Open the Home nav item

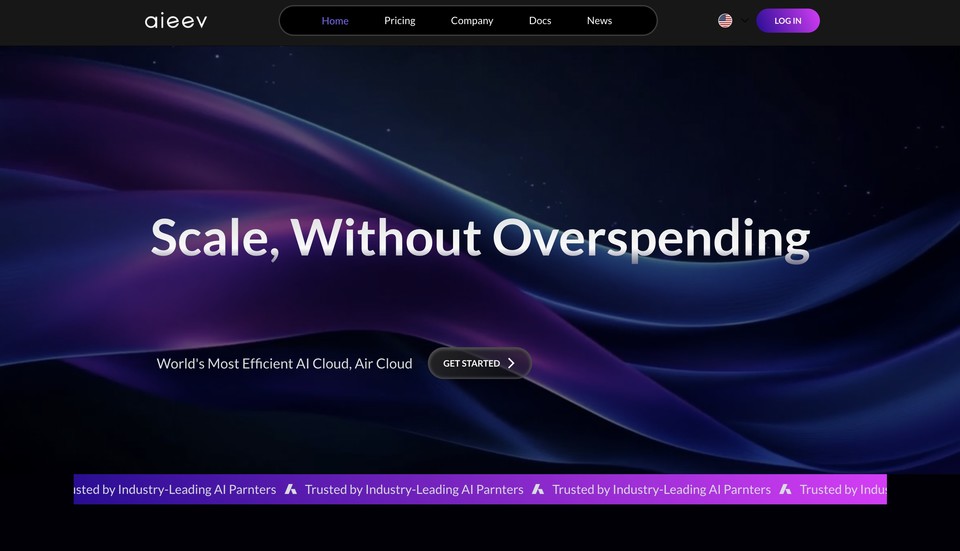(x=335, y=21)
